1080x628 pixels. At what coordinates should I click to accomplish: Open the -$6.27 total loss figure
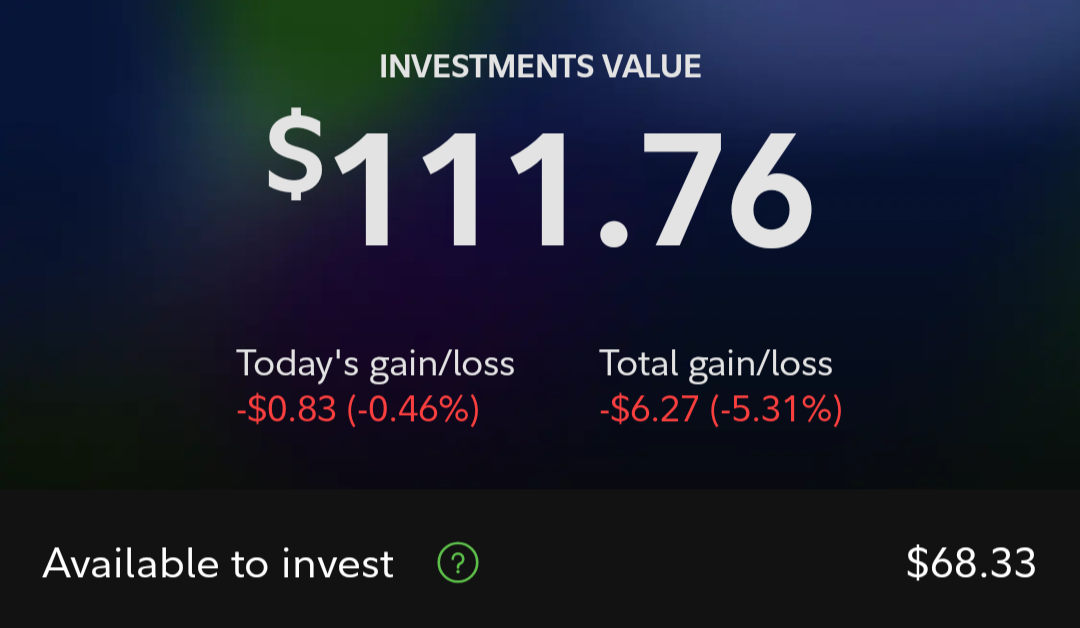650,409
